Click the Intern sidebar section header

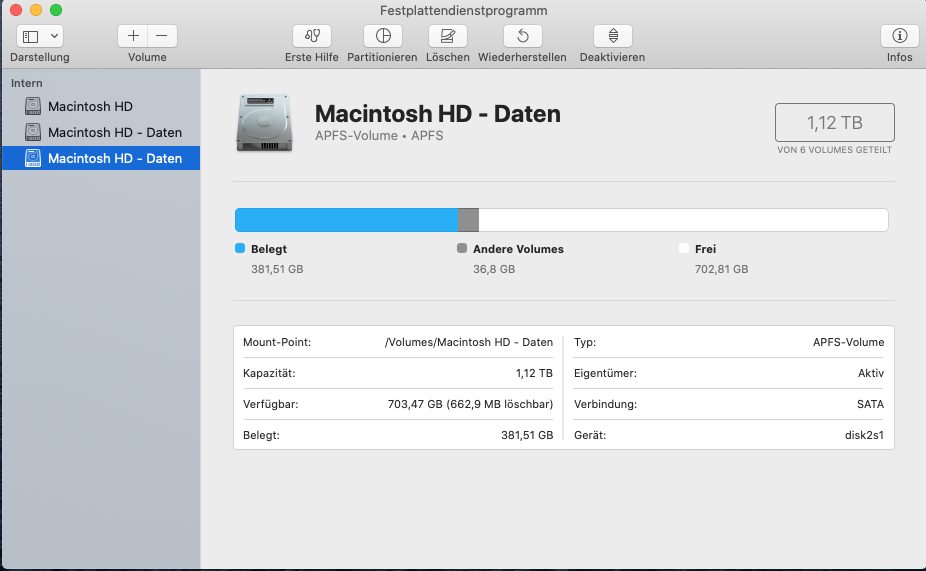pyautogui.click(x=27, y=83)
